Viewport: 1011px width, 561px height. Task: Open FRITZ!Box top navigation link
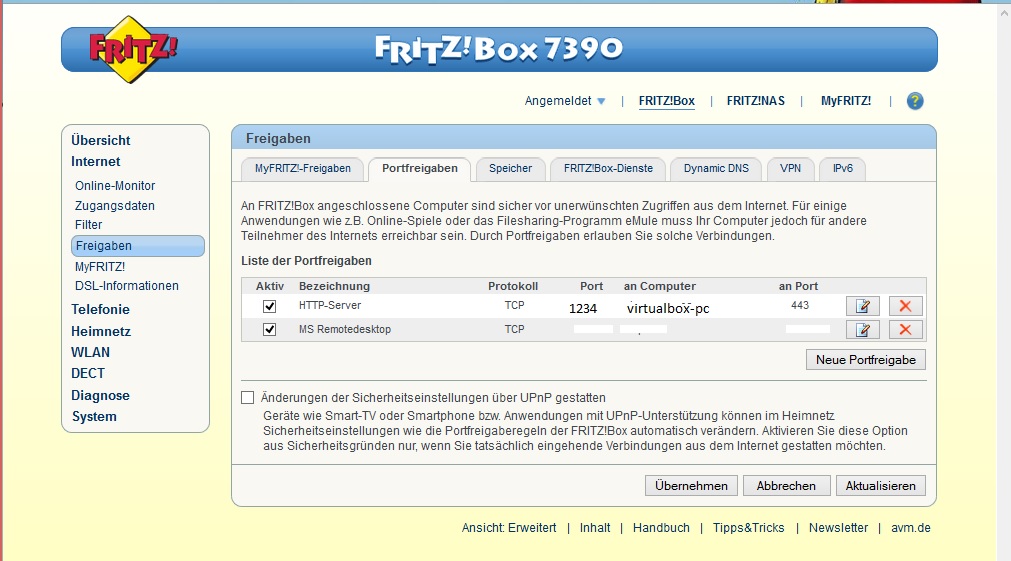[667, 101]
